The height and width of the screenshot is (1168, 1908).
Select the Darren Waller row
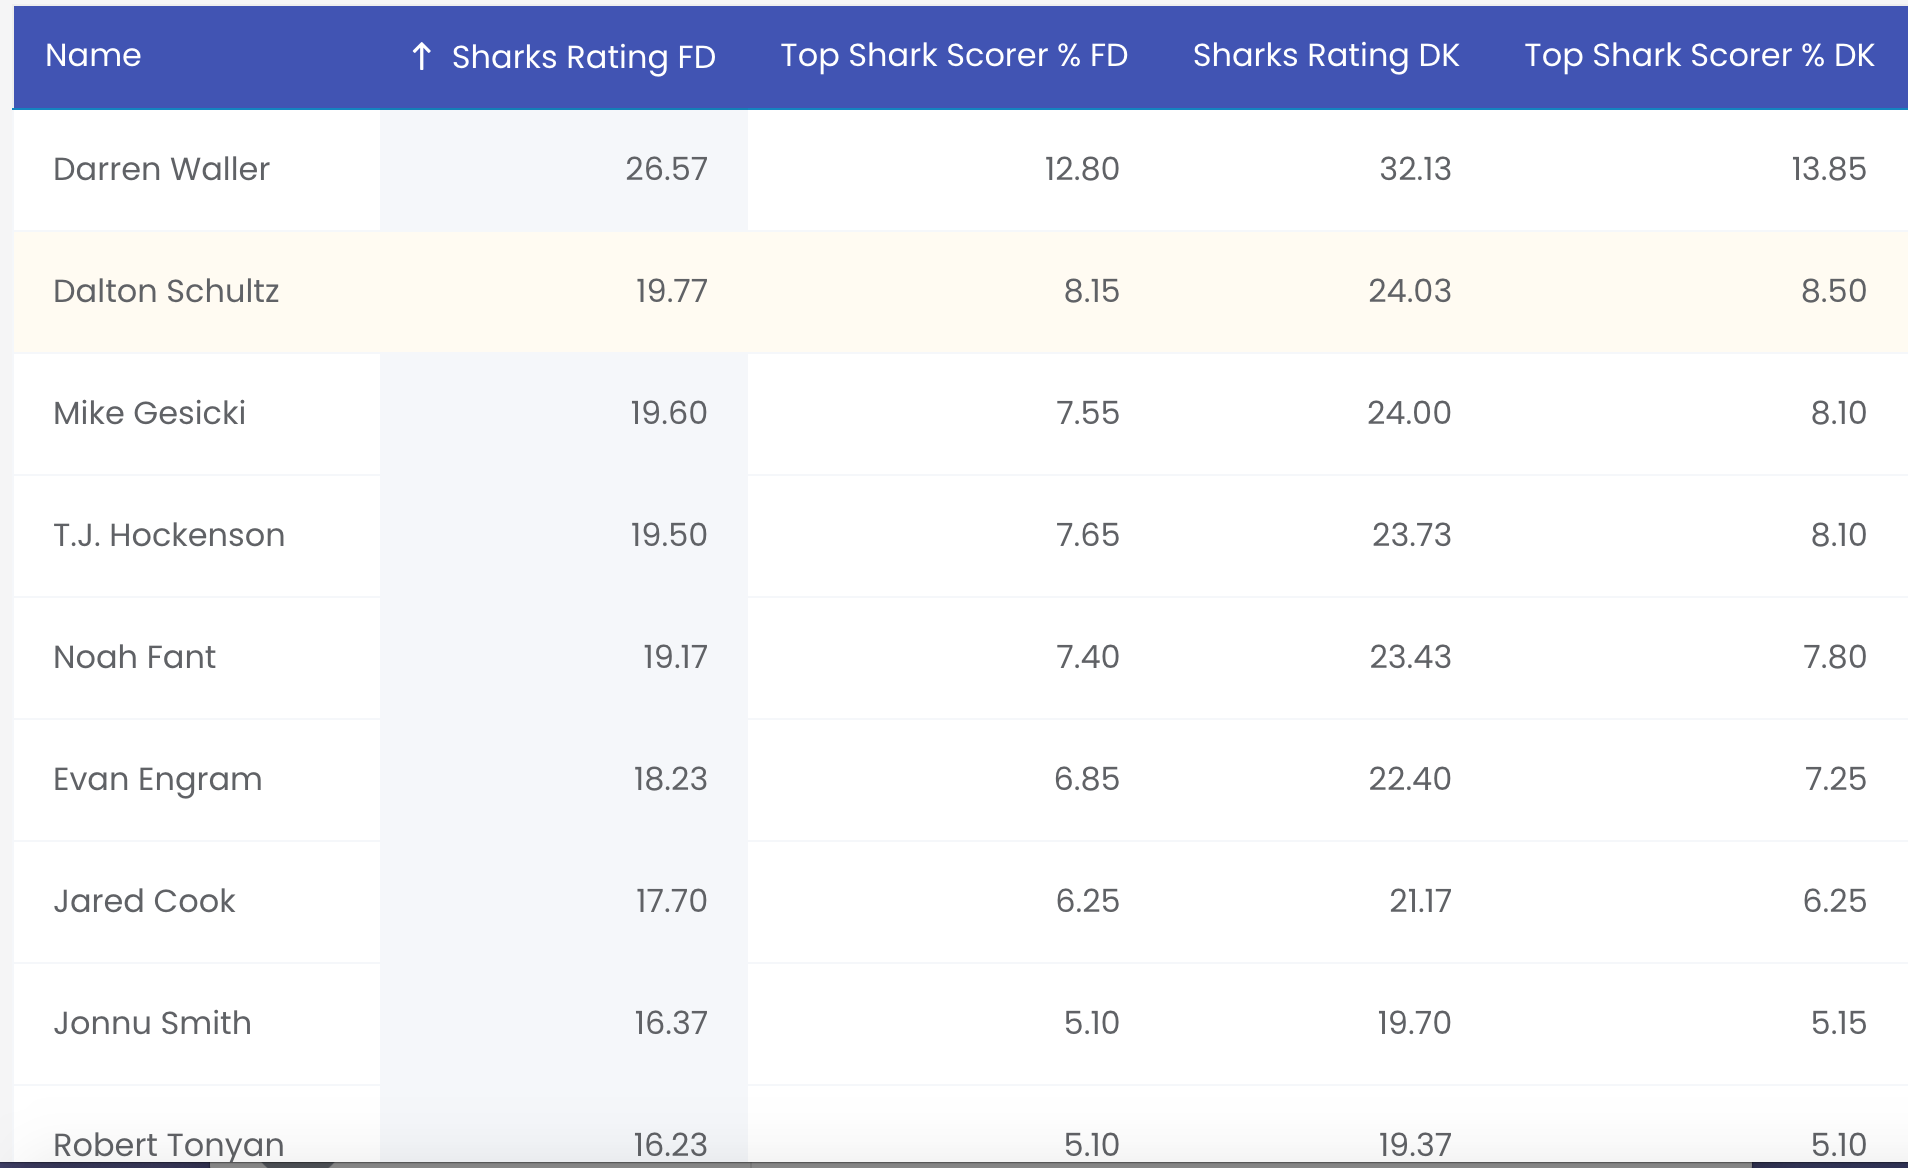point(960,169)
